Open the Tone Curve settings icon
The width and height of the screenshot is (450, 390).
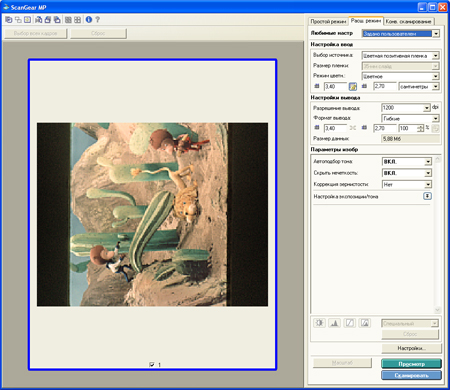click(x=350, y=323)
